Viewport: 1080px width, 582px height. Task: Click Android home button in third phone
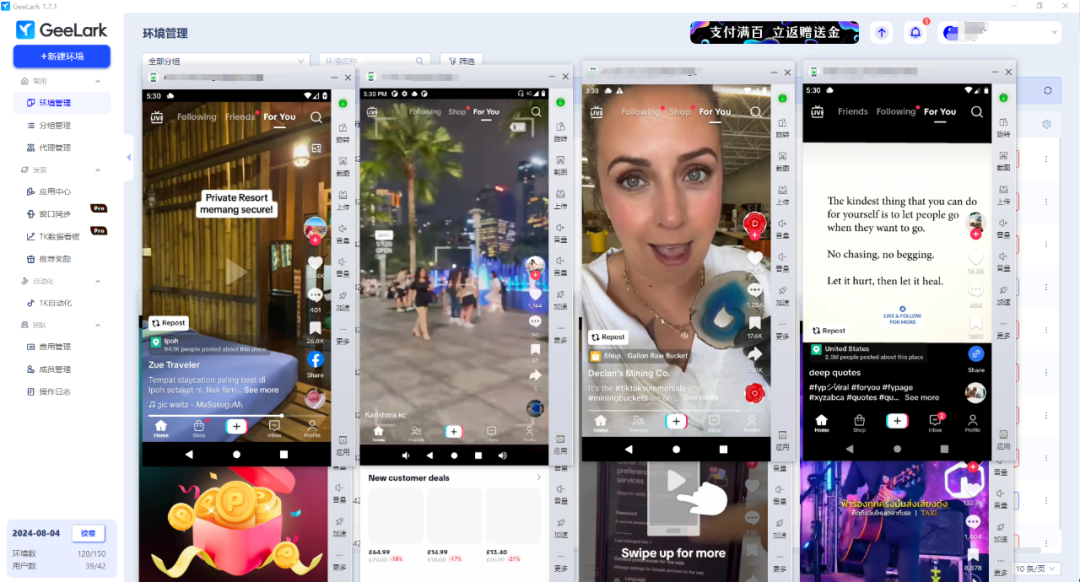[x=676, y=449]
